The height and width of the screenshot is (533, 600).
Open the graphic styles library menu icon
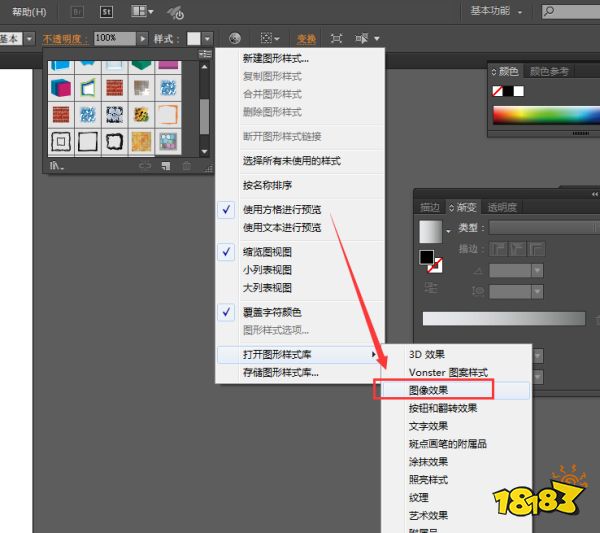[x=58, y=166]
